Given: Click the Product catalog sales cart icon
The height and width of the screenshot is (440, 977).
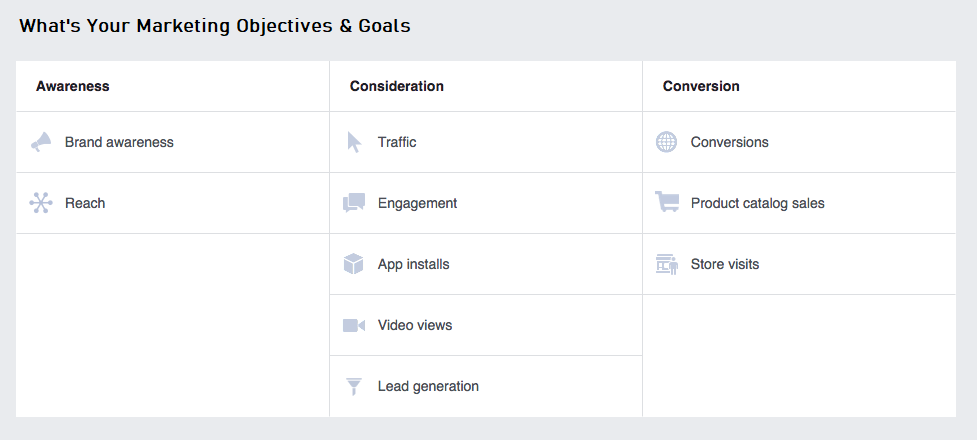Looking at the screenshot, I should pyautogui.click(x=666, y=204).
